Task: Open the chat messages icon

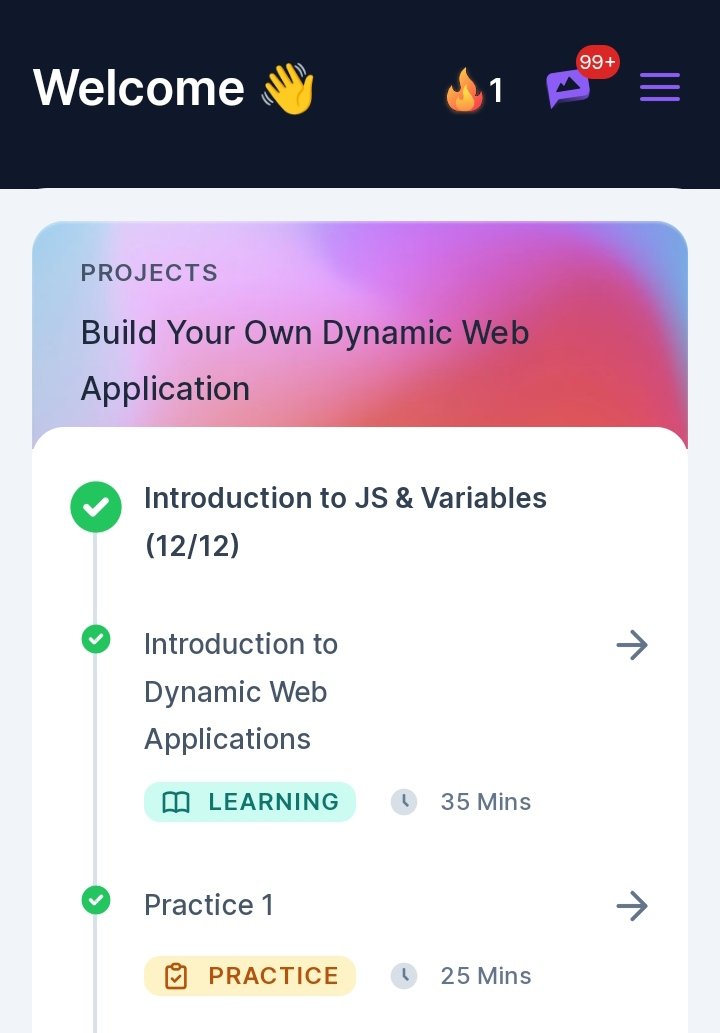Action: (x=567, y=88)
